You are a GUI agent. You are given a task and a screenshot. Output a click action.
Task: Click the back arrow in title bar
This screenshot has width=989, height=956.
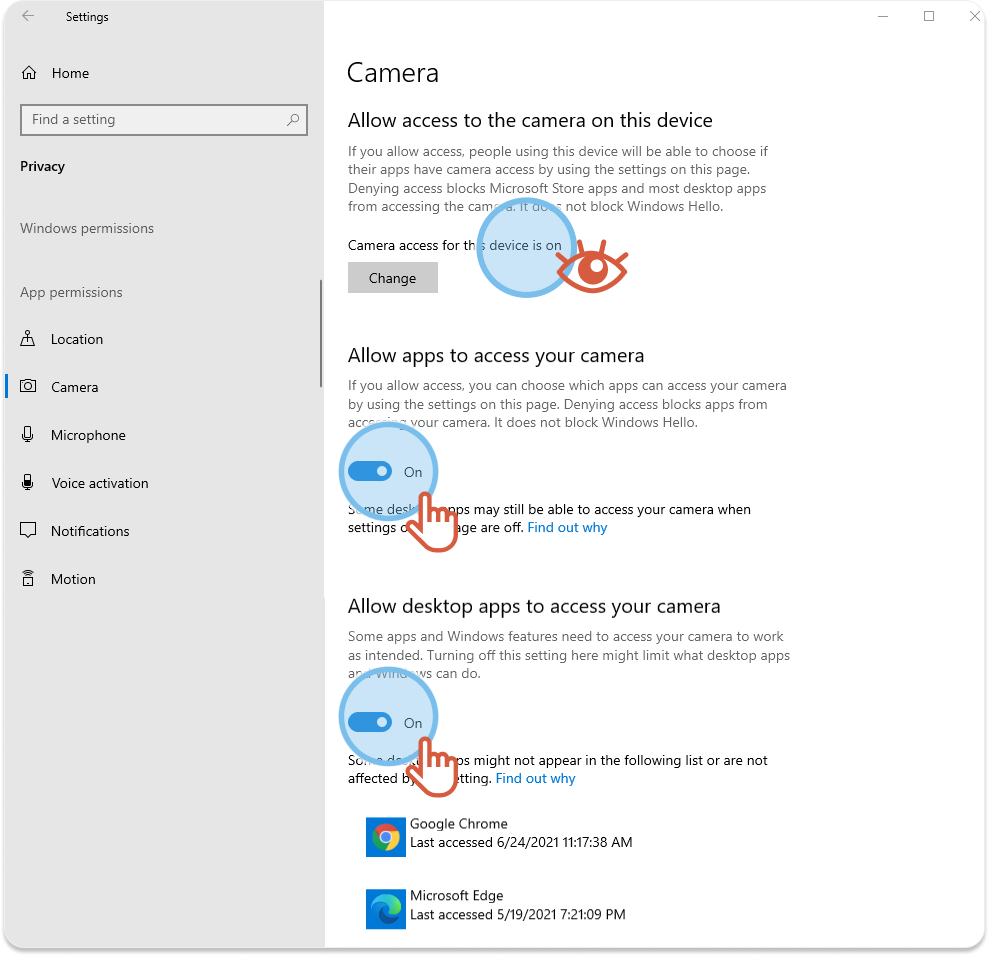[28, 17]
